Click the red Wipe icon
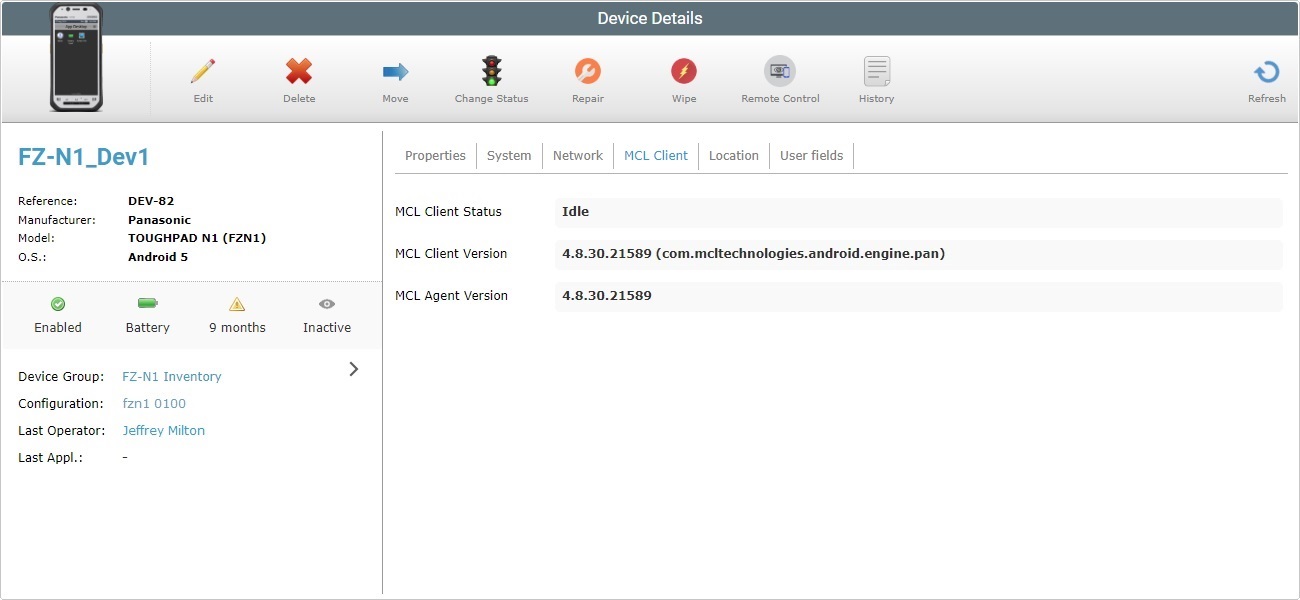Viewport: 1300px width, 600px height. pyautogui.click(x=684, y=72)
